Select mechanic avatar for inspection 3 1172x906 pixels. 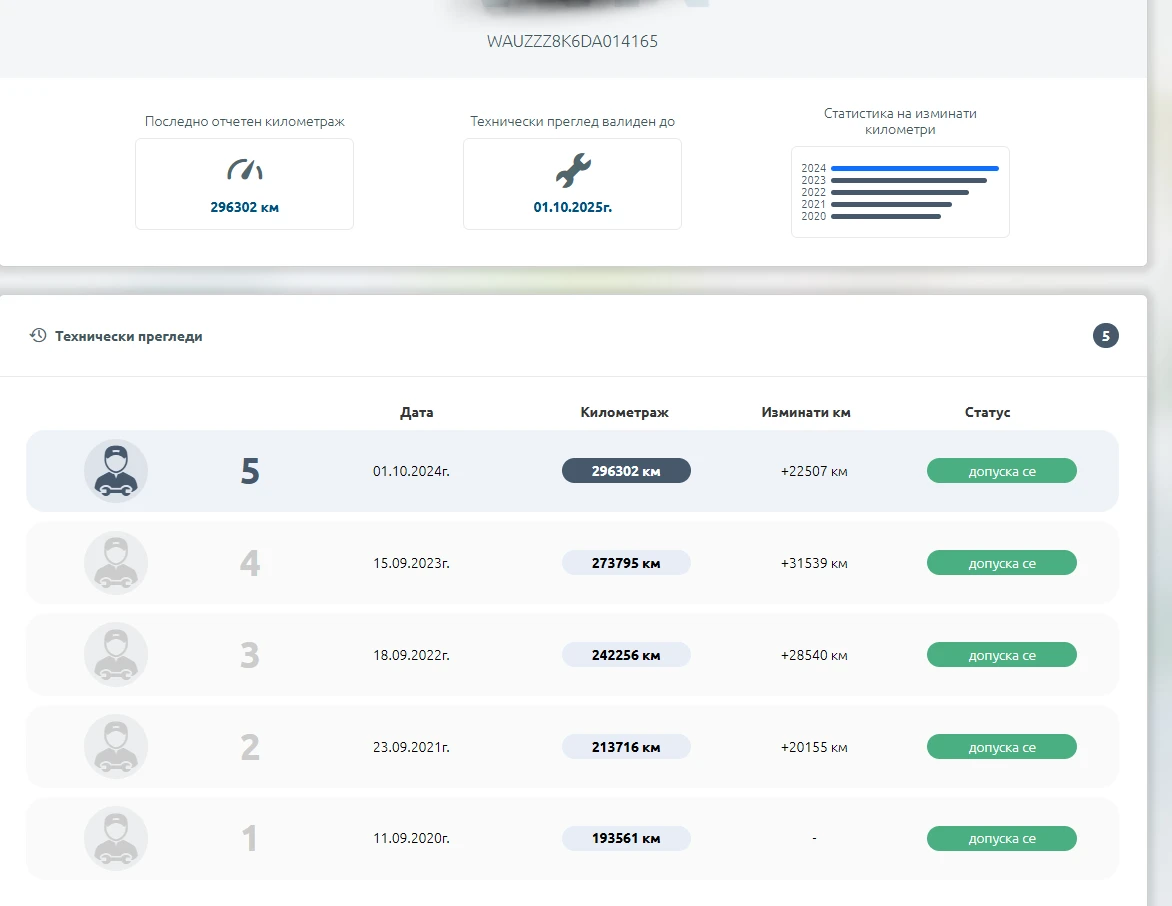click(x=116, y=655)
